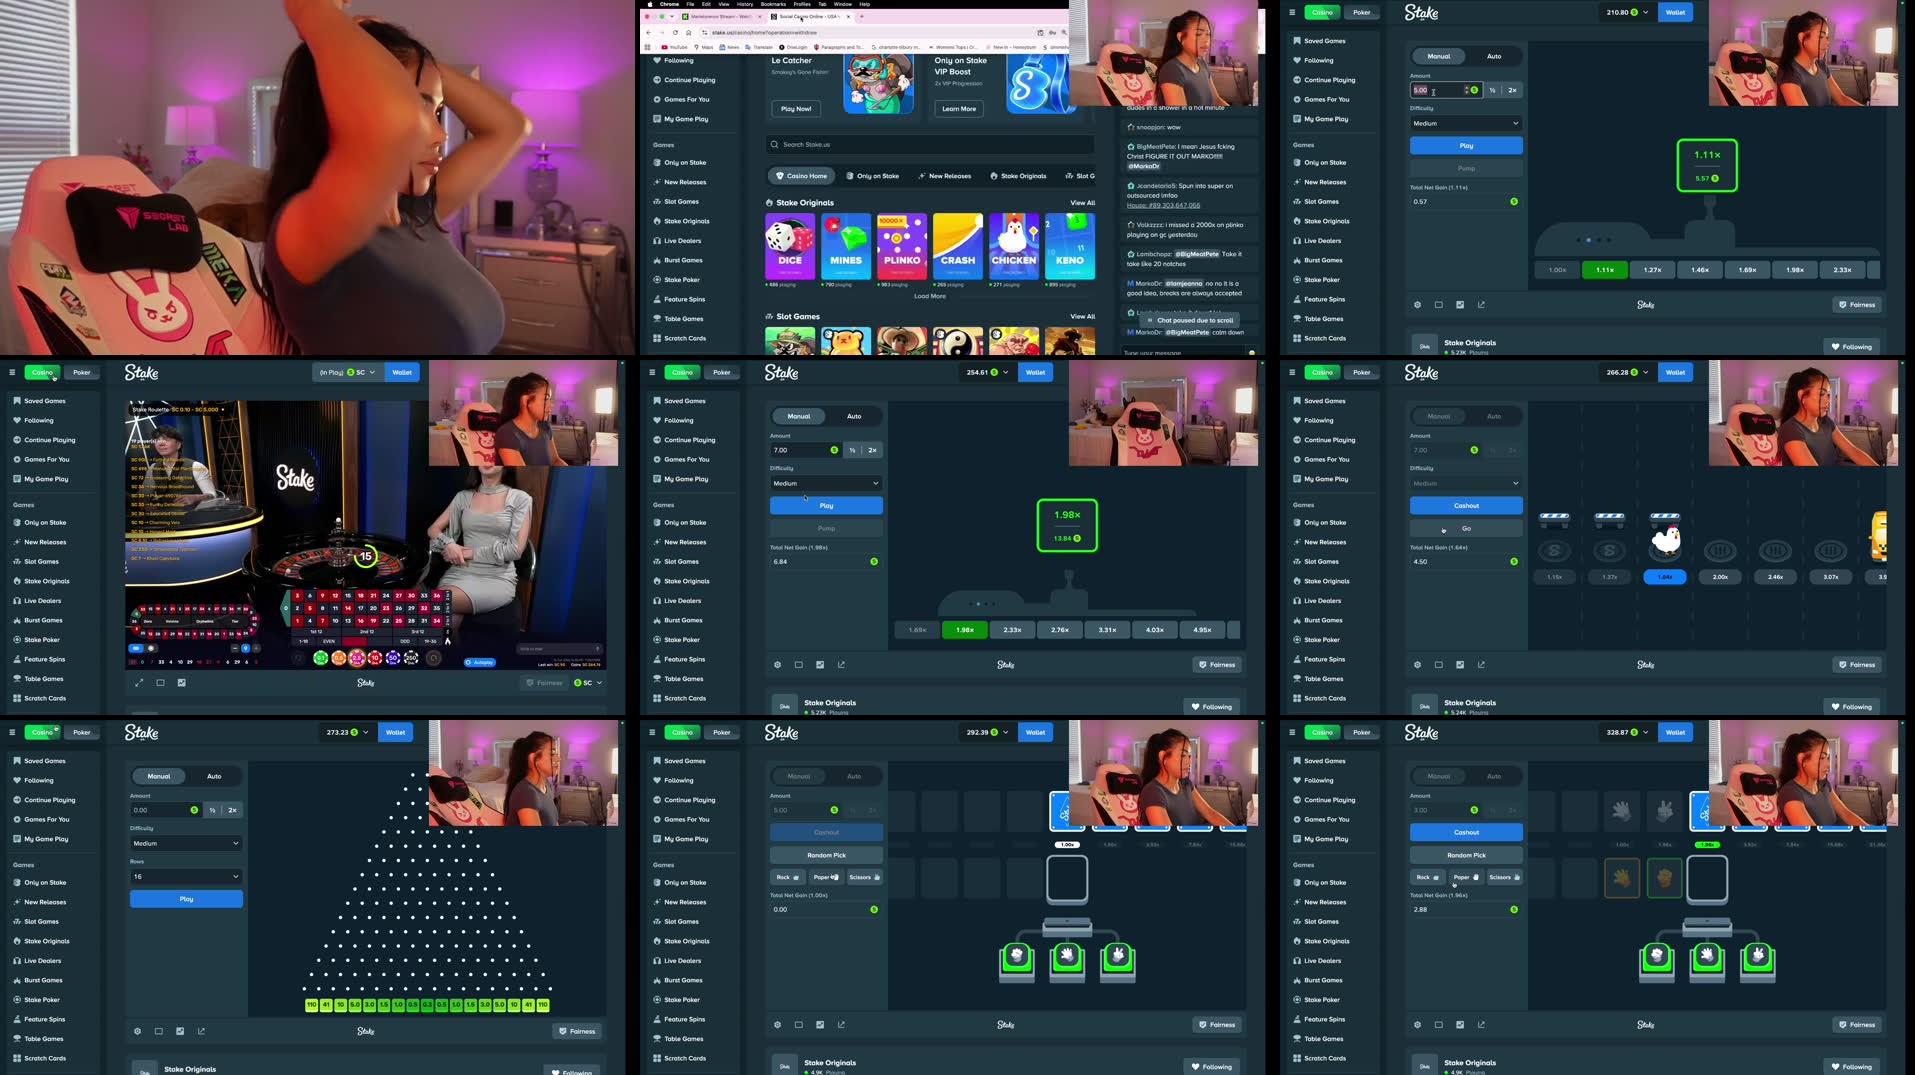Open game settings gear in 210.80 frame
The image size is (1915, 1075).
click(x=1417, y=305)
